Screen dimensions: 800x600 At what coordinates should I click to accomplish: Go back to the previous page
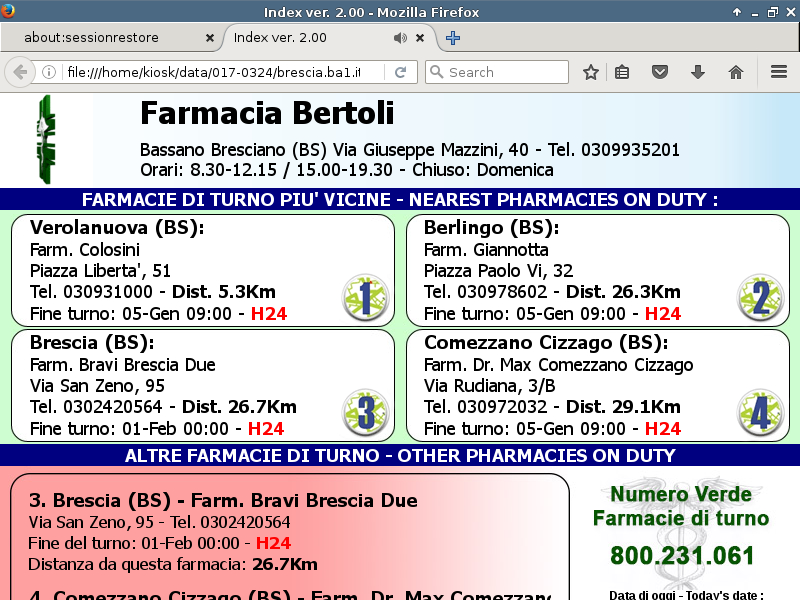[x=19, y=72]
